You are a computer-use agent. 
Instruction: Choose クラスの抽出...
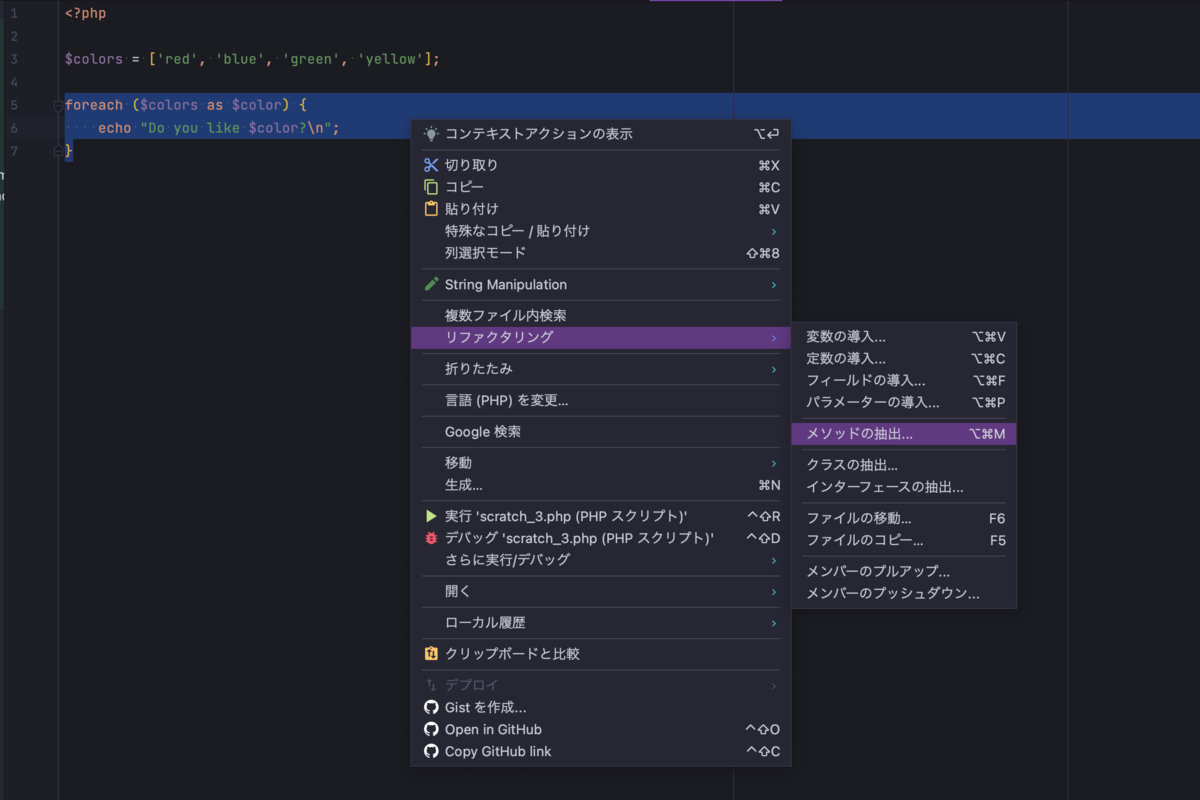tap(904, 465)
